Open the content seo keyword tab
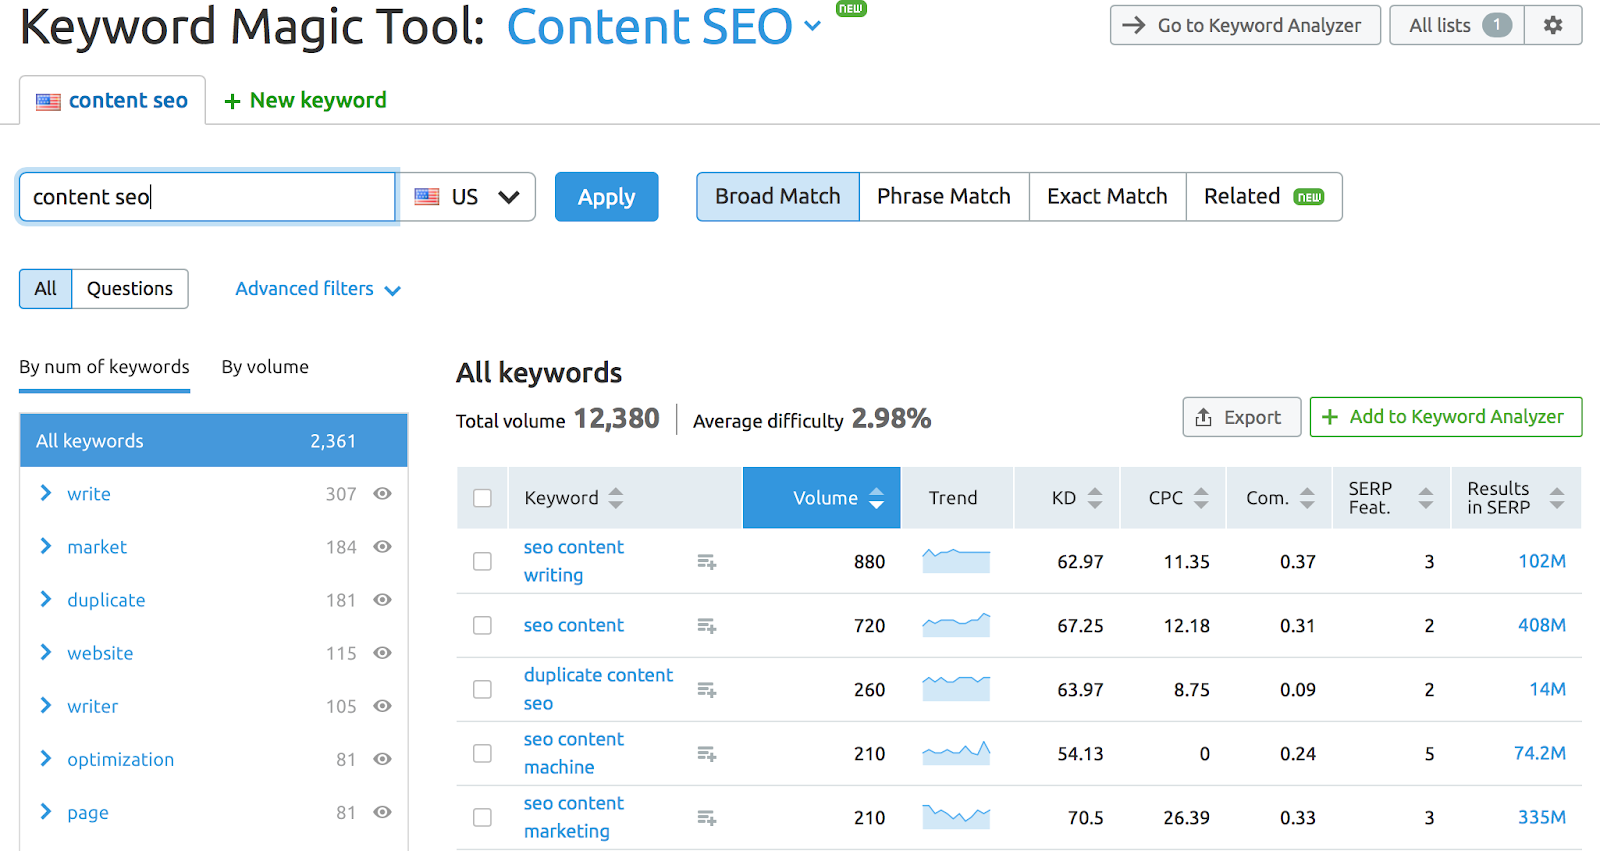Image resolution: width=1600 pixels, height=851 pixels. pyautogui.click(x=112, y=101)
